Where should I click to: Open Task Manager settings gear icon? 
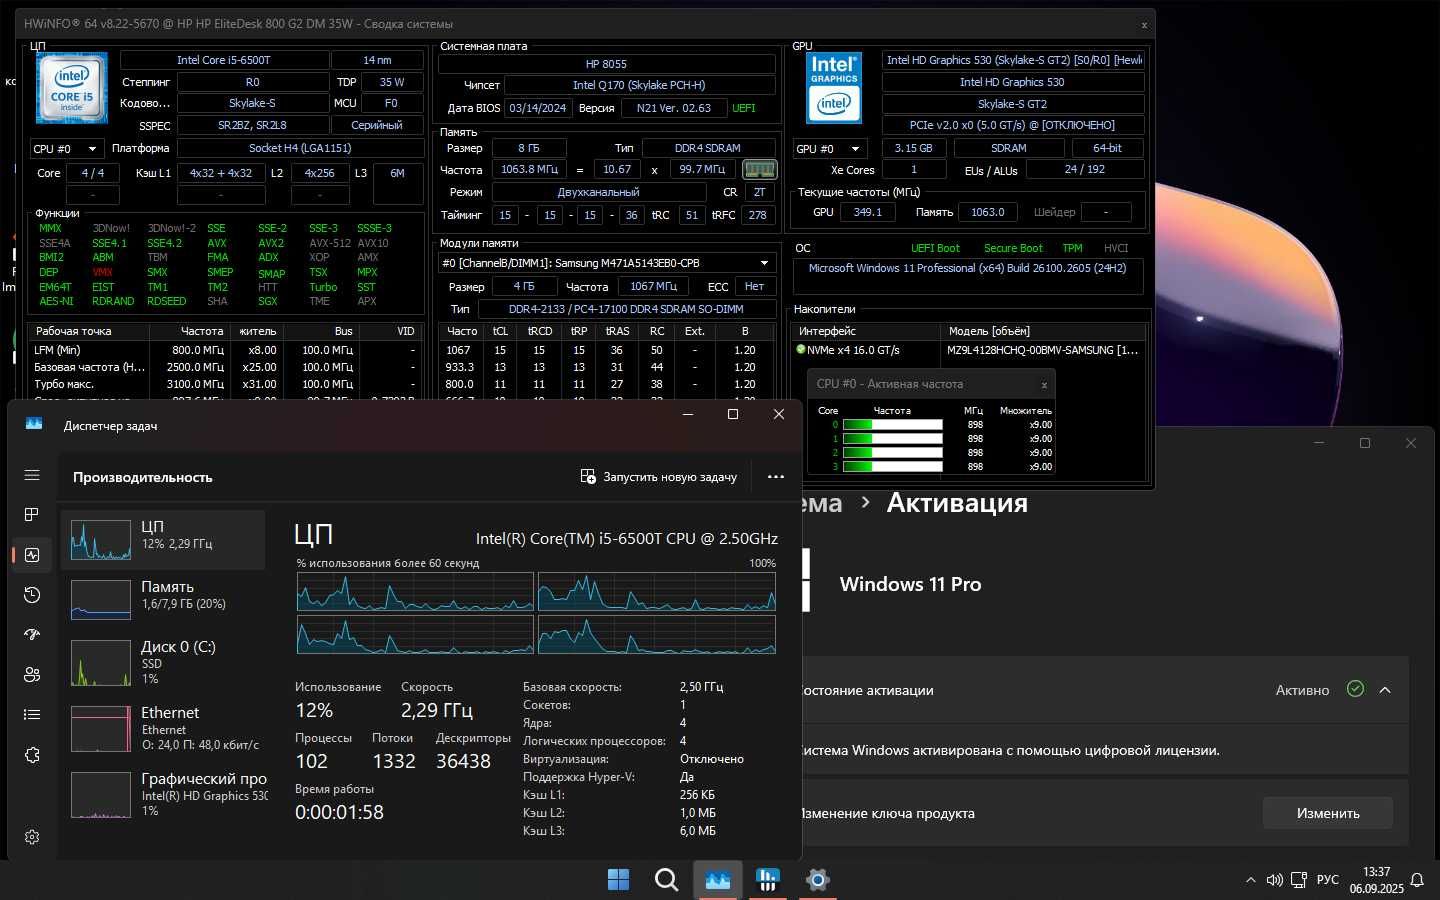[x=32, y=837]
